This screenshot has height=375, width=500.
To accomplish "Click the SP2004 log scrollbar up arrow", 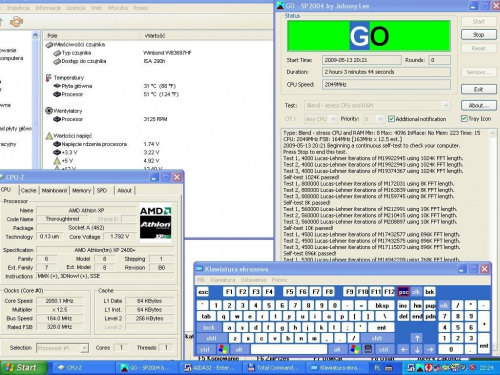I will [492, 133].
